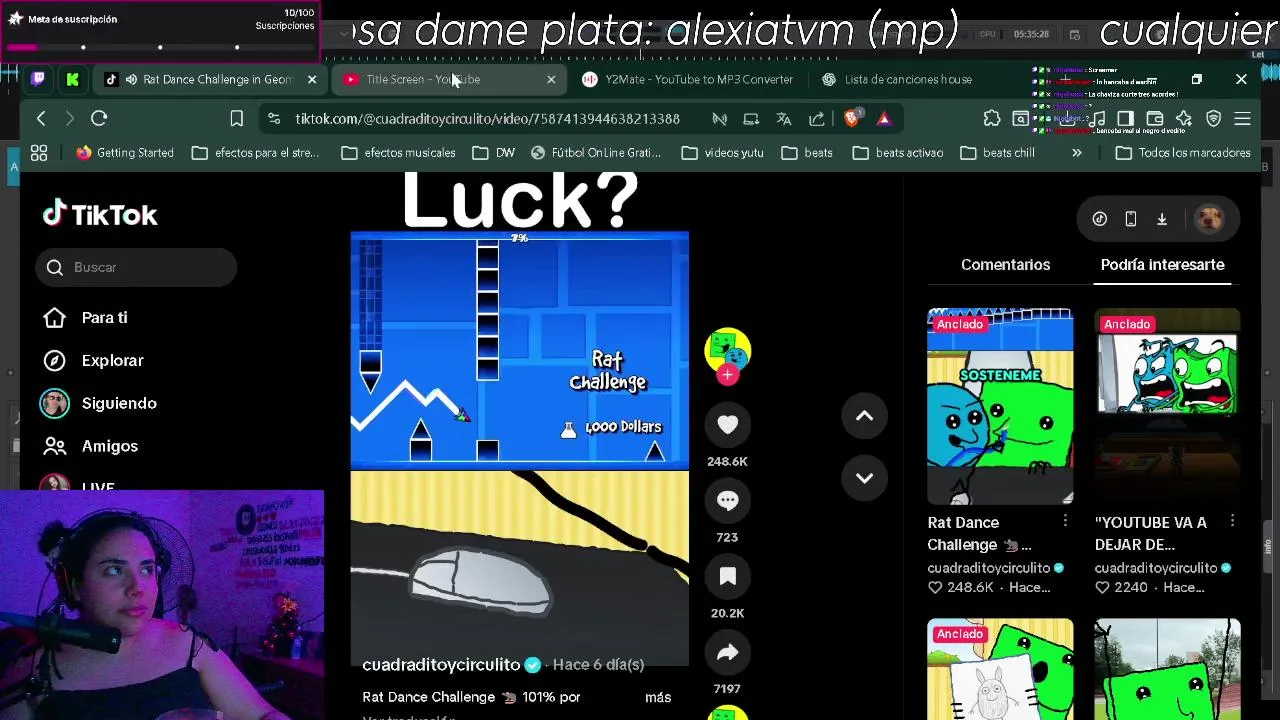Switch to the Y2Mate MP3 Converter tab
The height and width of the screenshot is (720, 1280).
pyautogui.click(x=690, y=79)
